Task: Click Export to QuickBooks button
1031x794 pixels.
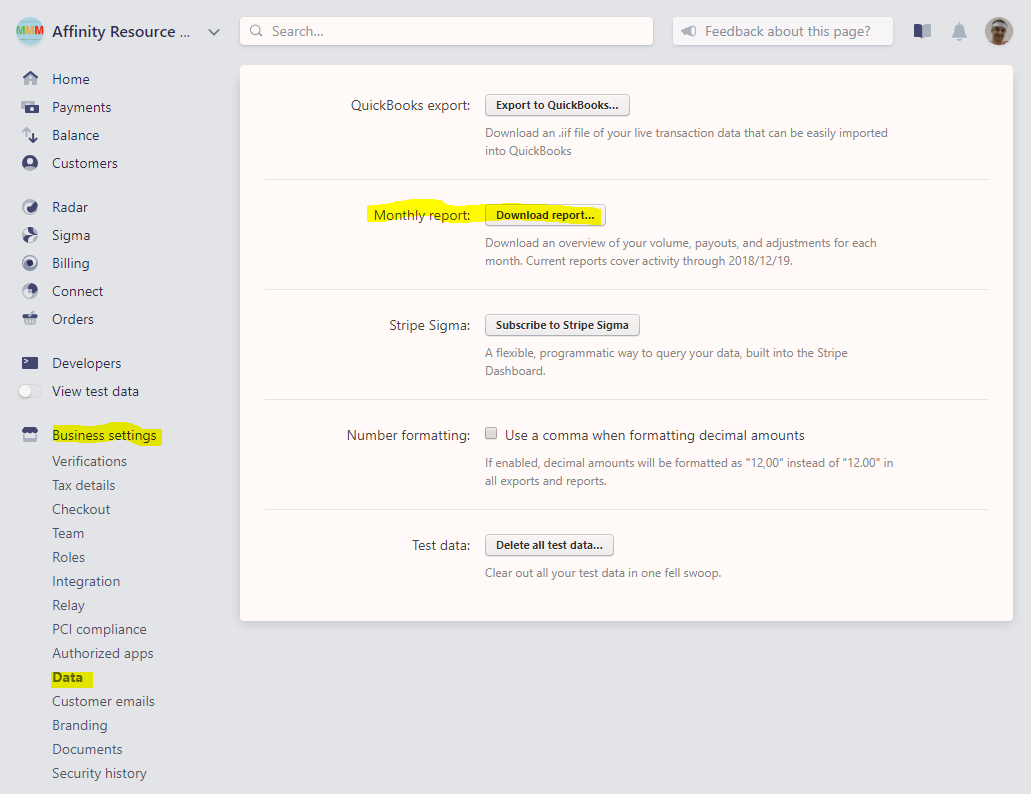Action: click(557, 105)
